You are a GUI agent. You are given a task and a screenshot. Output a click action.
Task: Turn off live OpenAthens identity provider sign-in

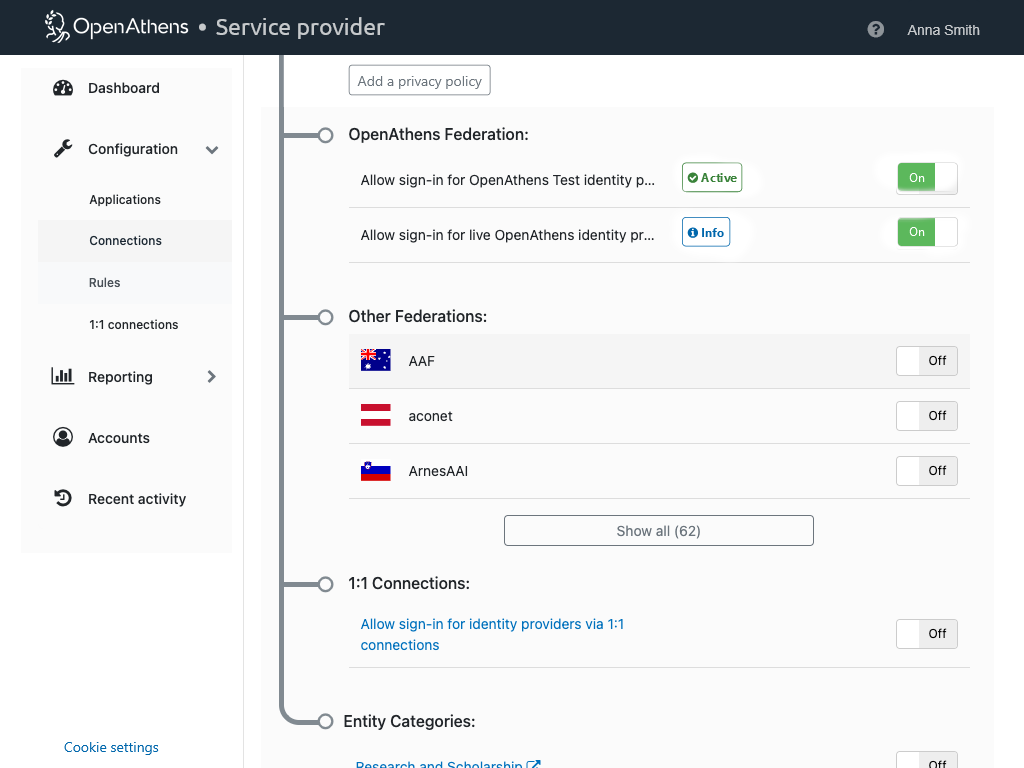[x=927, y=232]
